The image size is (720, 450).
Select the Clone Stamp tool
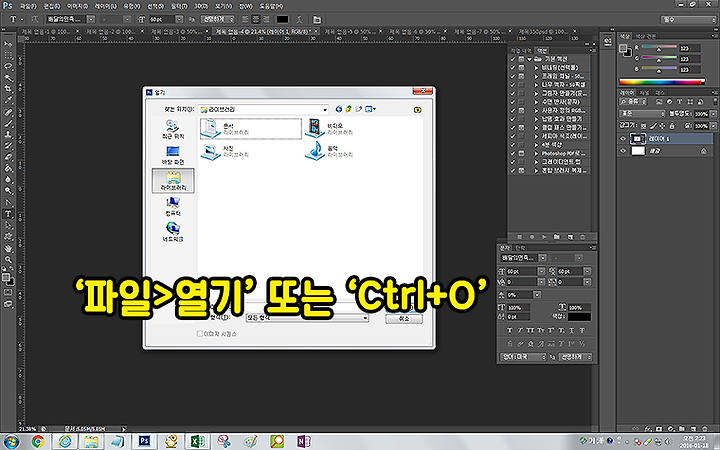pos(8,135)
